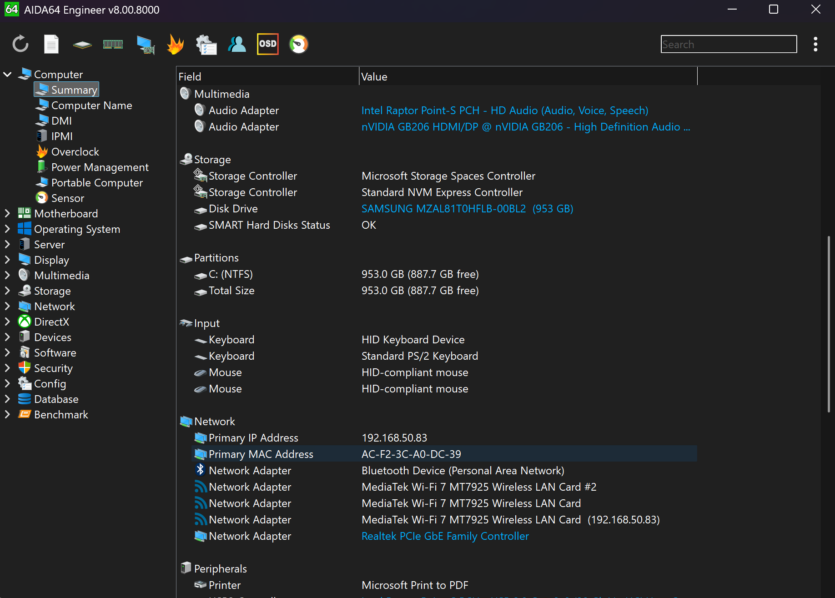The height and width of the screenshot is (598, 835).
Task: Expand the Devices tree node
Action: click(x=7, y=337)
